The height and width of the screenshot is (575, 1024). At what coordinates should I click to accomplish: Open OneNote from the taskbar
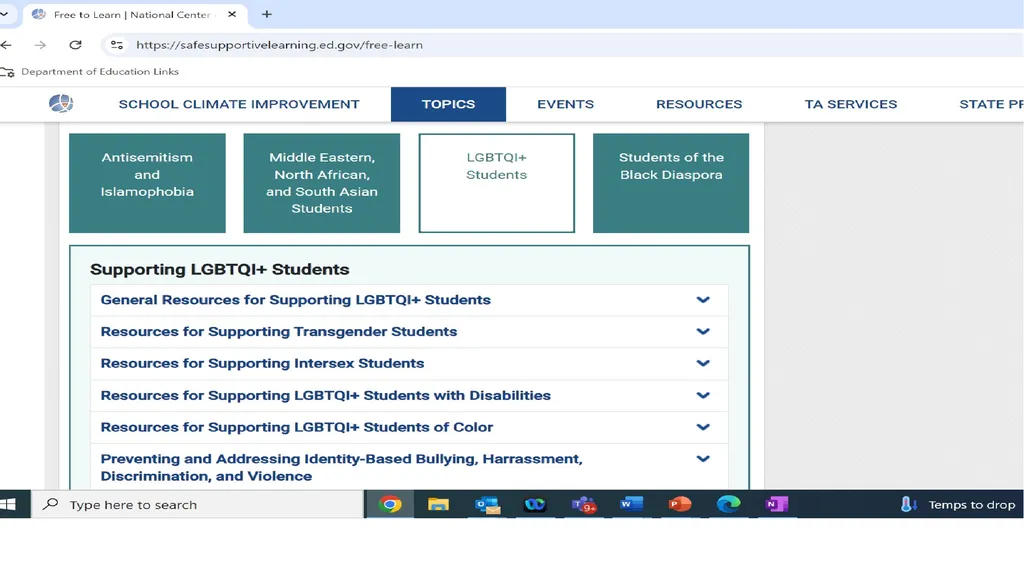click(776, 504)
